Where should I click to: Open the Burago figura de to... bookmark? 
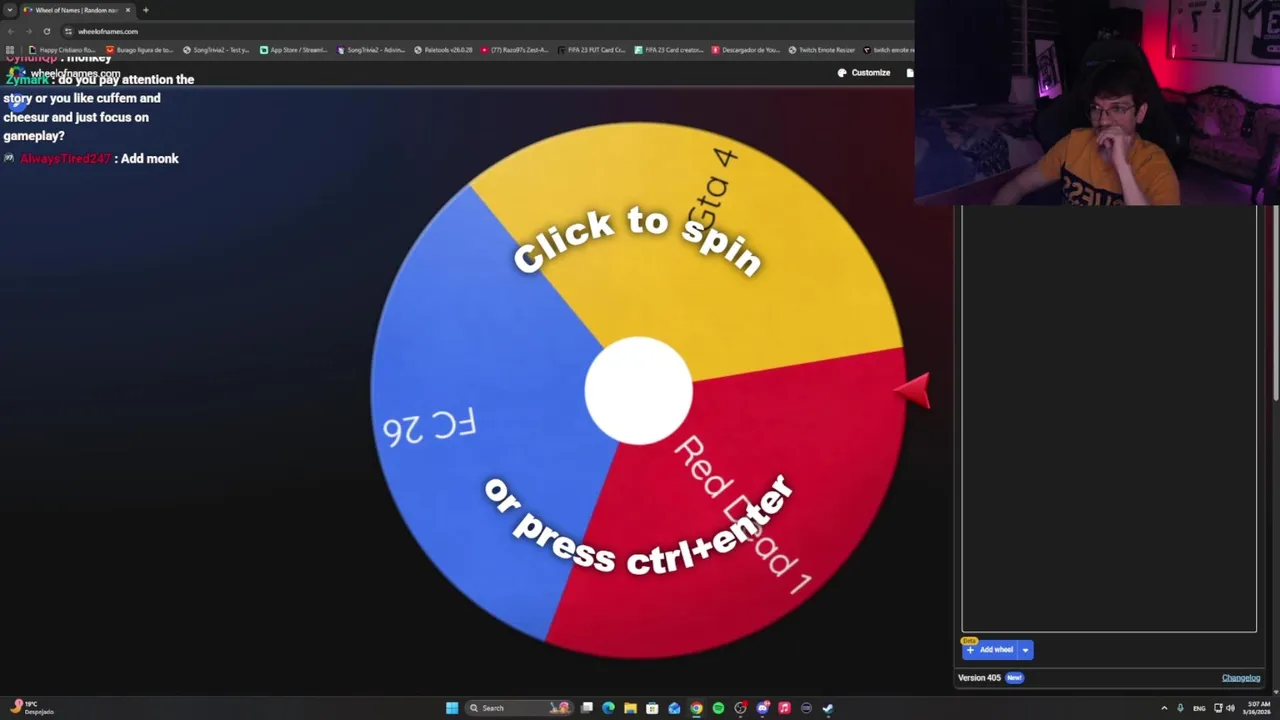pos(139,50)
